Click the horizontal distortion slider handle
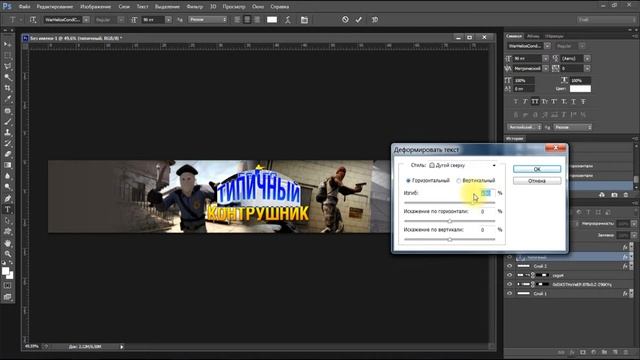 [449, 221]
